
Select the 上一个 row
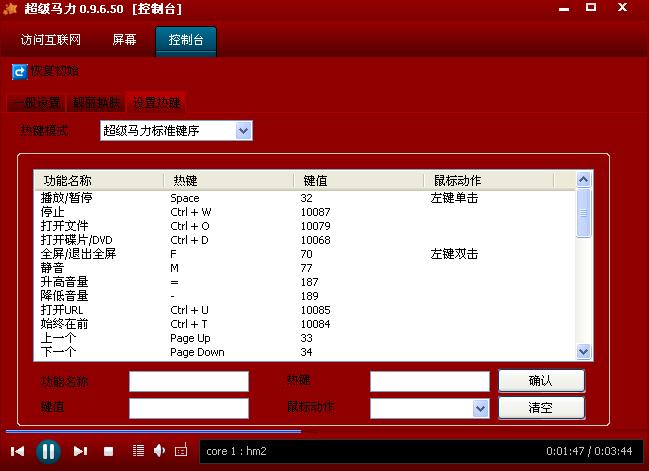(x=305, y=338)
